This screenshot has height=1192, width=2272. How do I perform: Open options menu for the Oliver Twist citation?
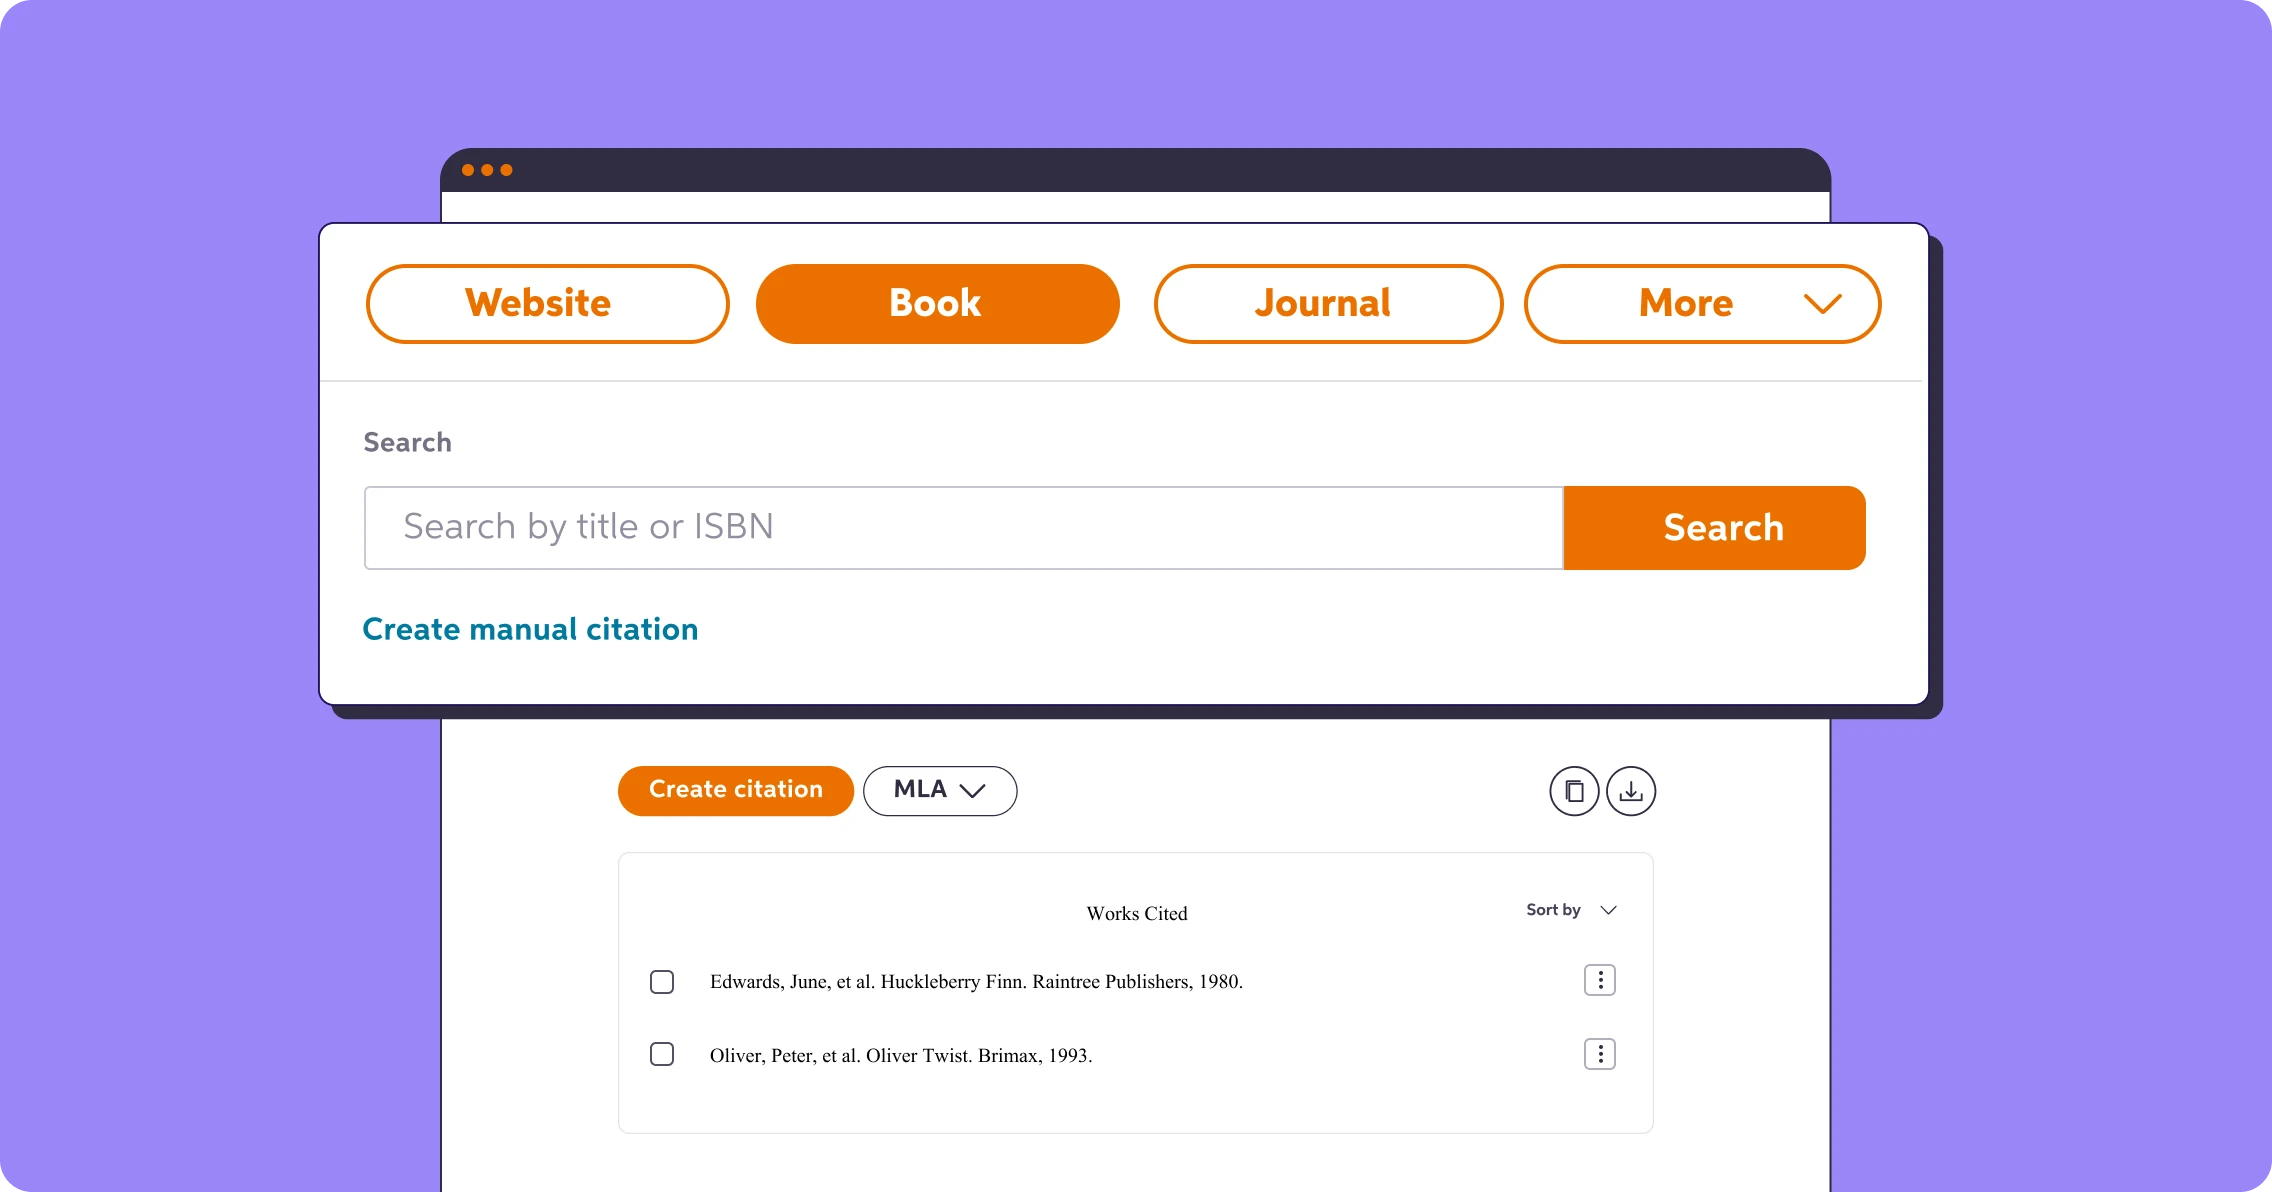[x=1600, y=1054]
